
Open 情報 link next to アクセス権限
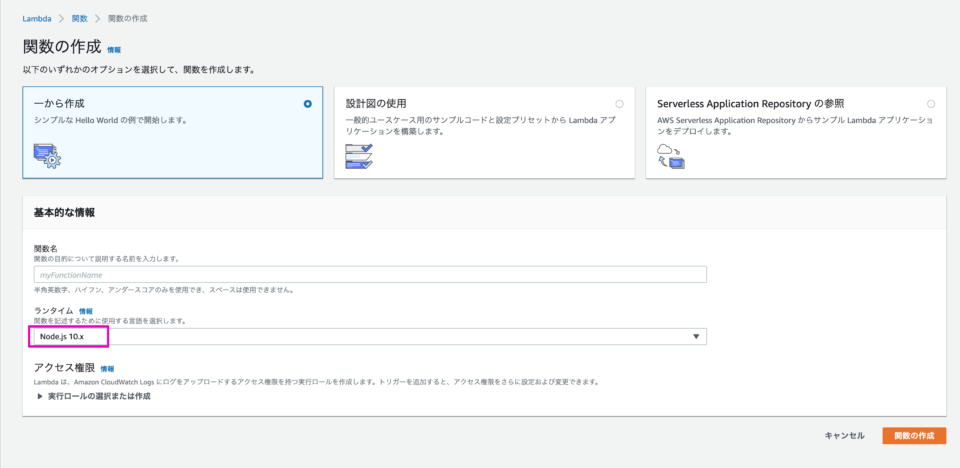[x=107, y=369]
